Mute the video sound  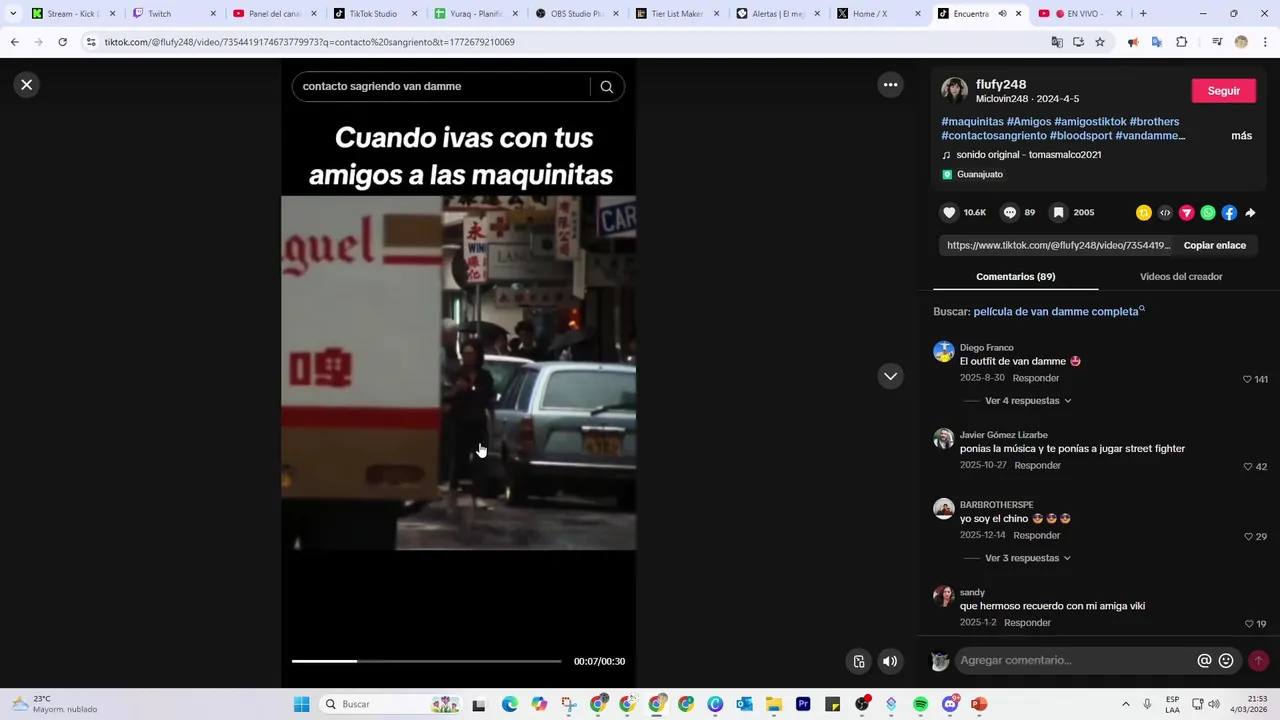(890, 661)
